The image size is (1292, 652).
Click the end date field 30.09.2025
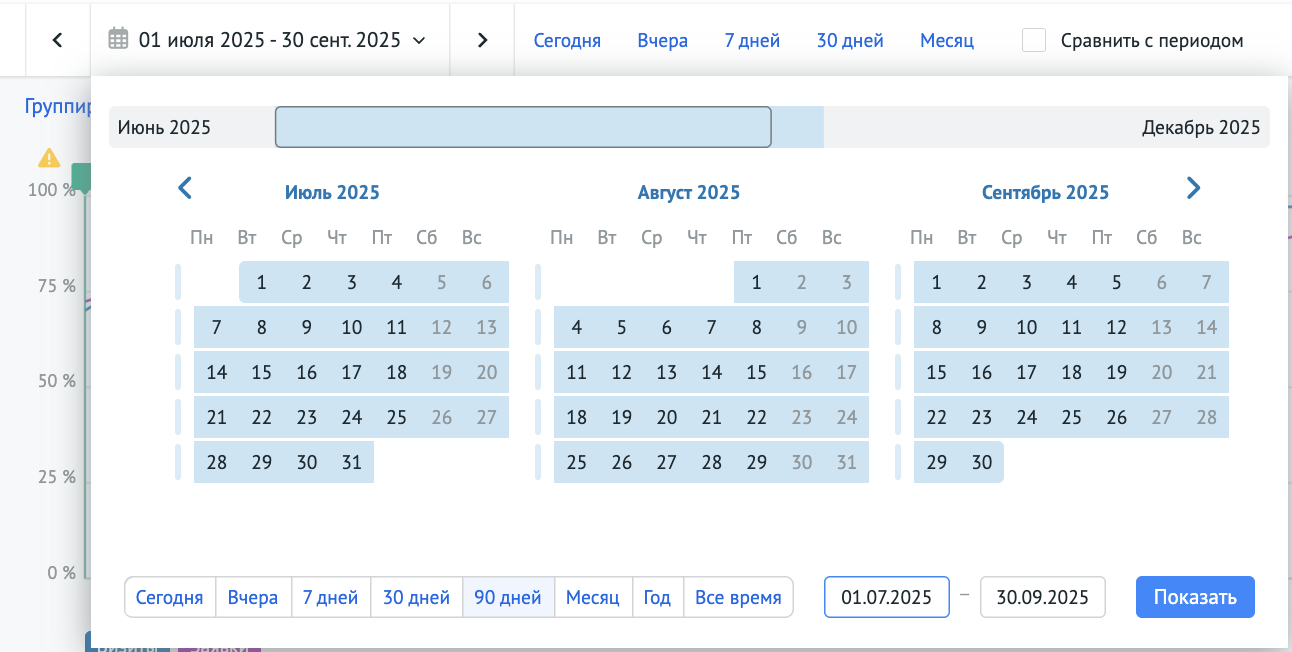(x=1042, y=597)
